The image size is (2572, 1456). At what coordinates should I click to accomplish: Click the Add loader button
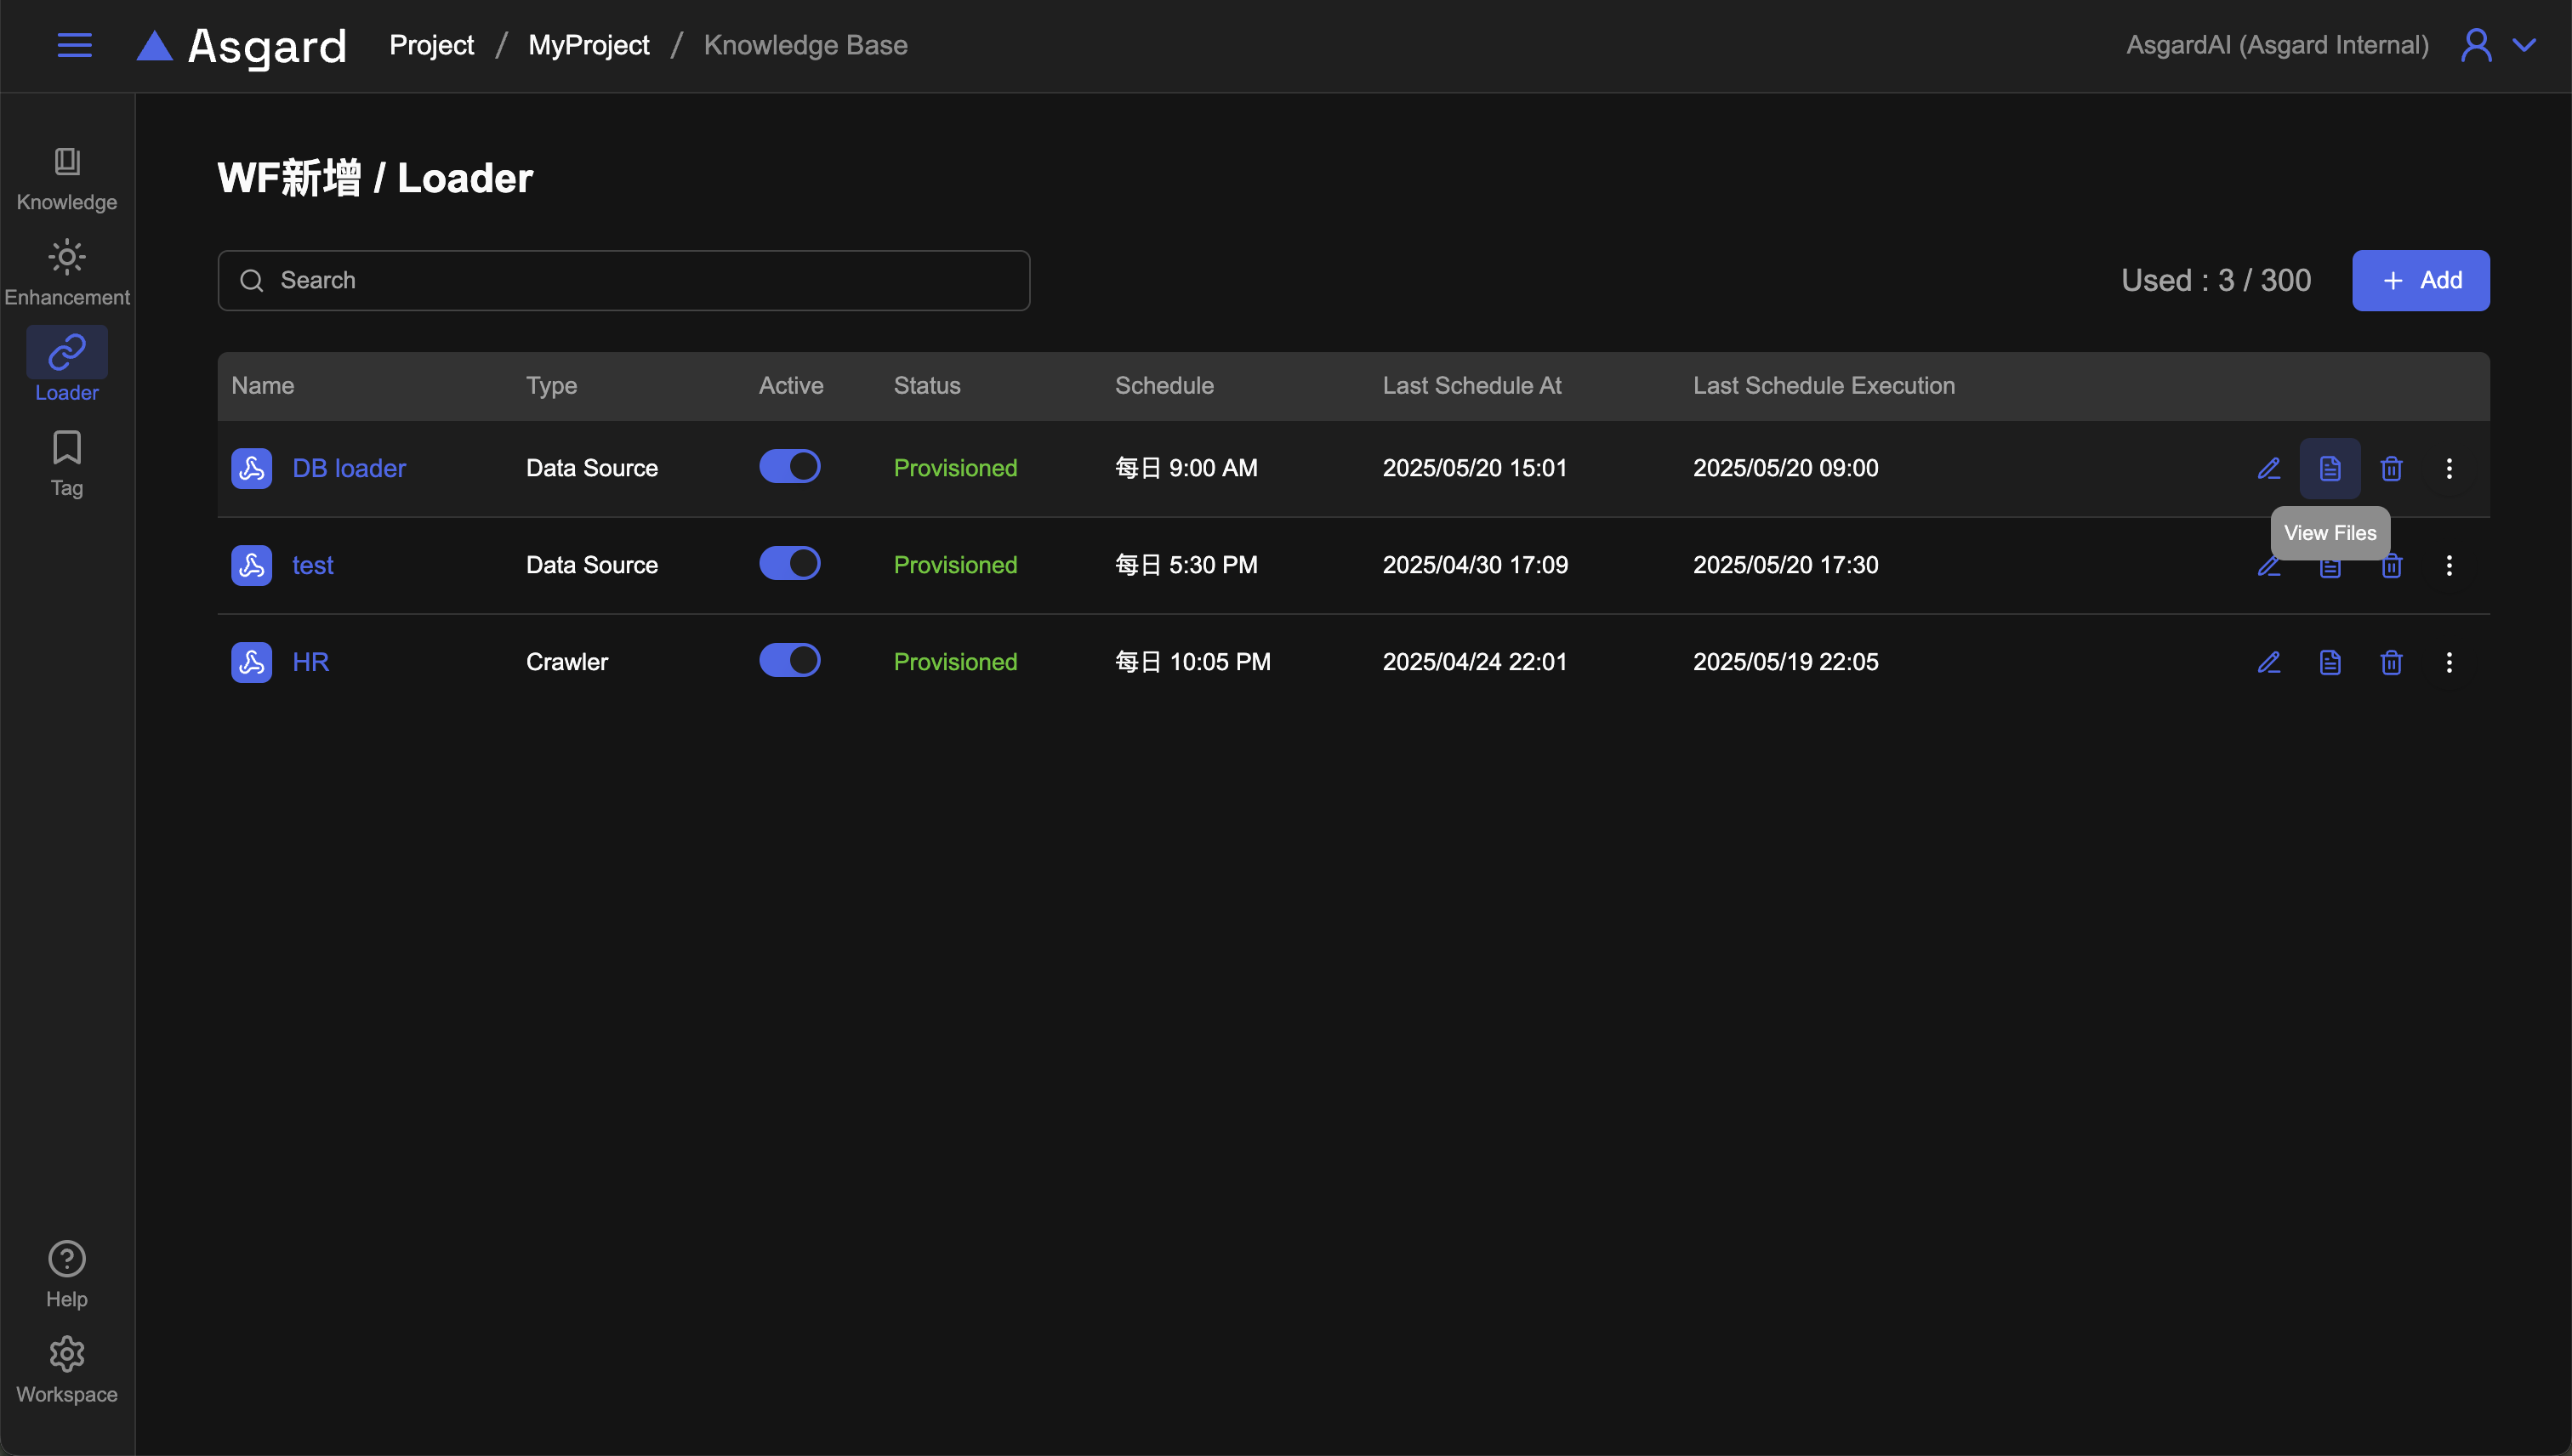tap(2420, 280)
